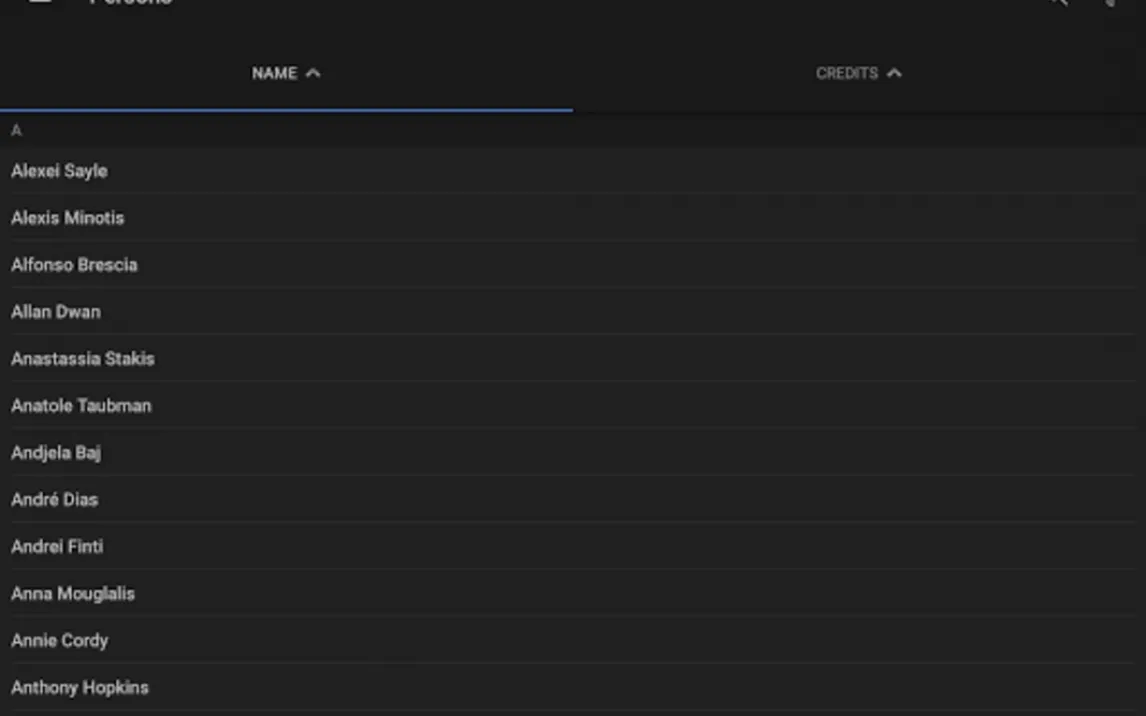Click on Andjela Baj
The image size is (1146, 716).
pos(56,453)
